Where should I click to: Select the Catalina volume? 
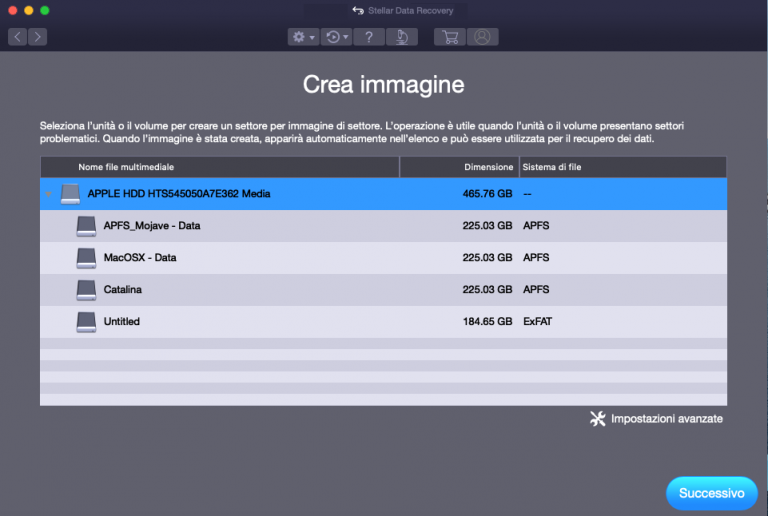point(384,289)
